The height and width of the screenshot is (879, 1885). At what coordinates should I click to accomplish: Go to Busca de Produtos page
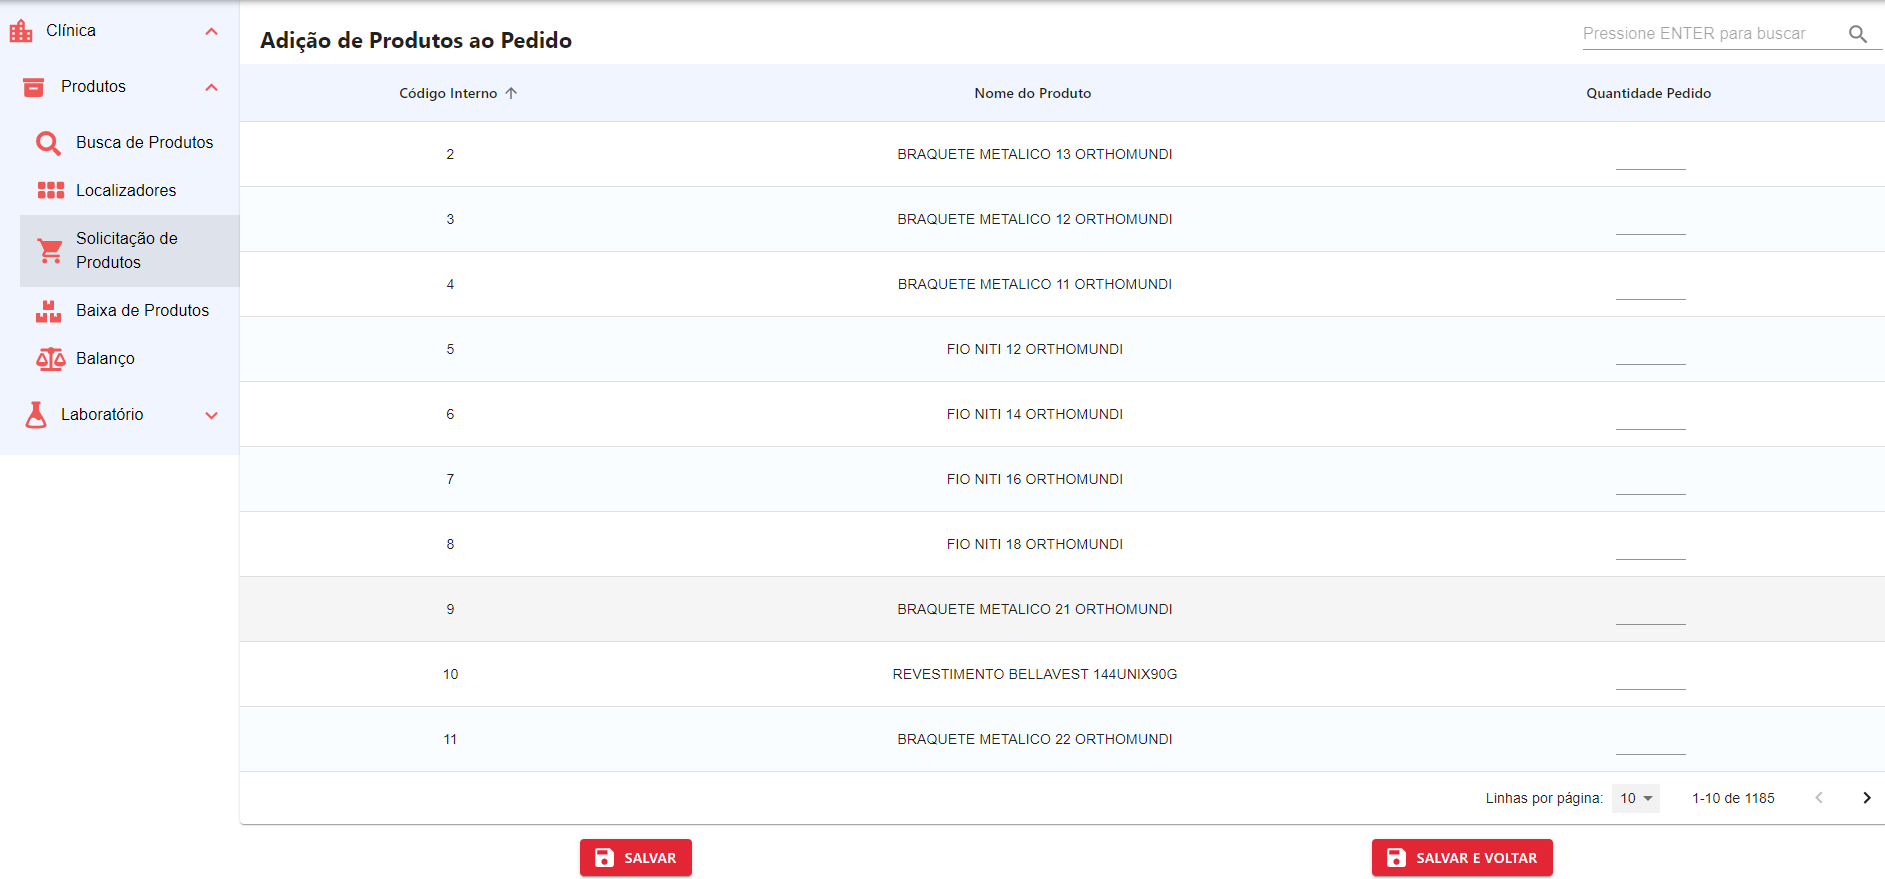(144, 142)
